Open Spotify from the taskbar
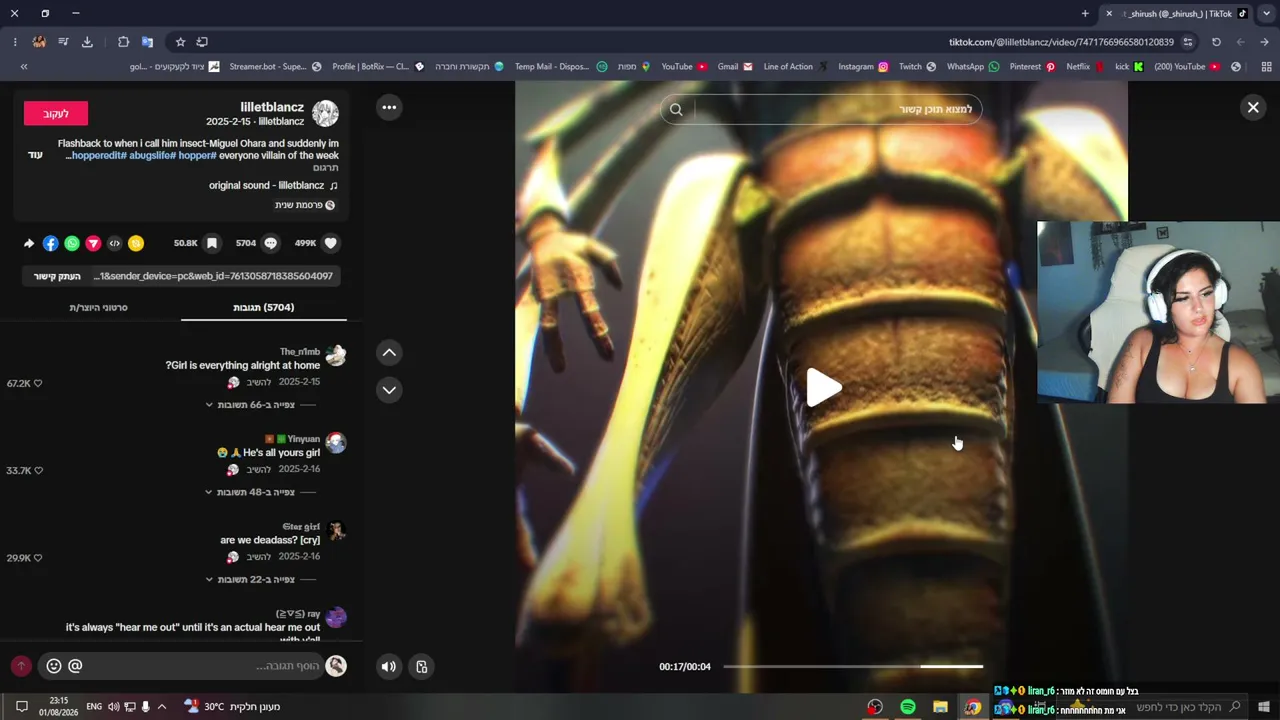Image resolution: width=1280 pixels, height=720 pixels. point(908,707)
